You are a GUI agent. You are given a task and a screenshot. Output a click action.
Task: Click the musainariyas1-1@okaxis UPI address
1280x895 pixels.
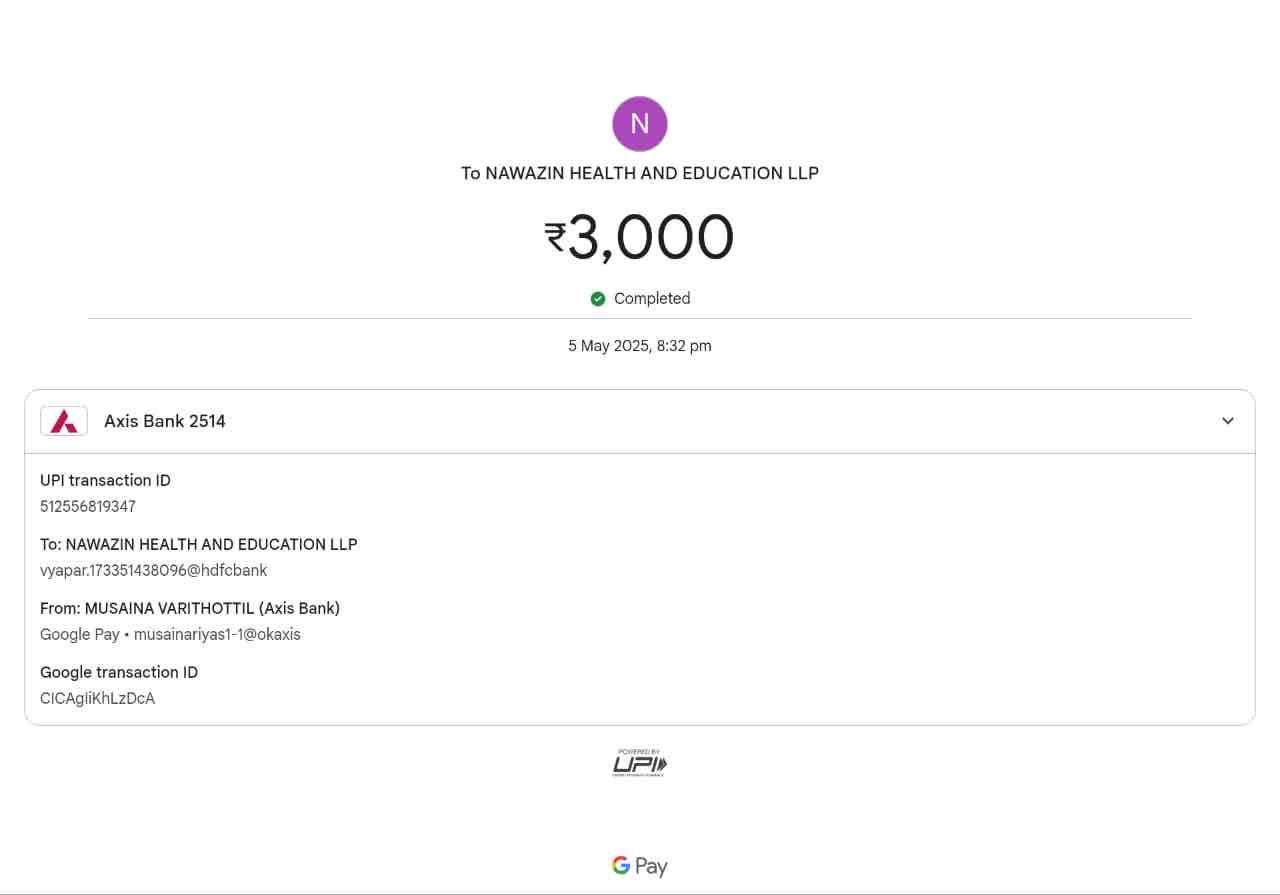point(217,634)
